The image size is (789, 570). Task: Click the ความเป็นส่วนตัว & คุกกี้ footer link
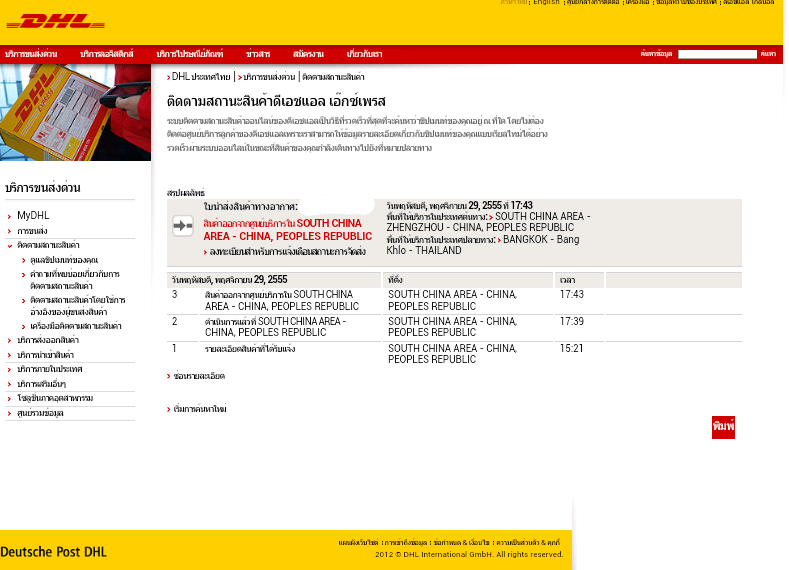[528, 543]
